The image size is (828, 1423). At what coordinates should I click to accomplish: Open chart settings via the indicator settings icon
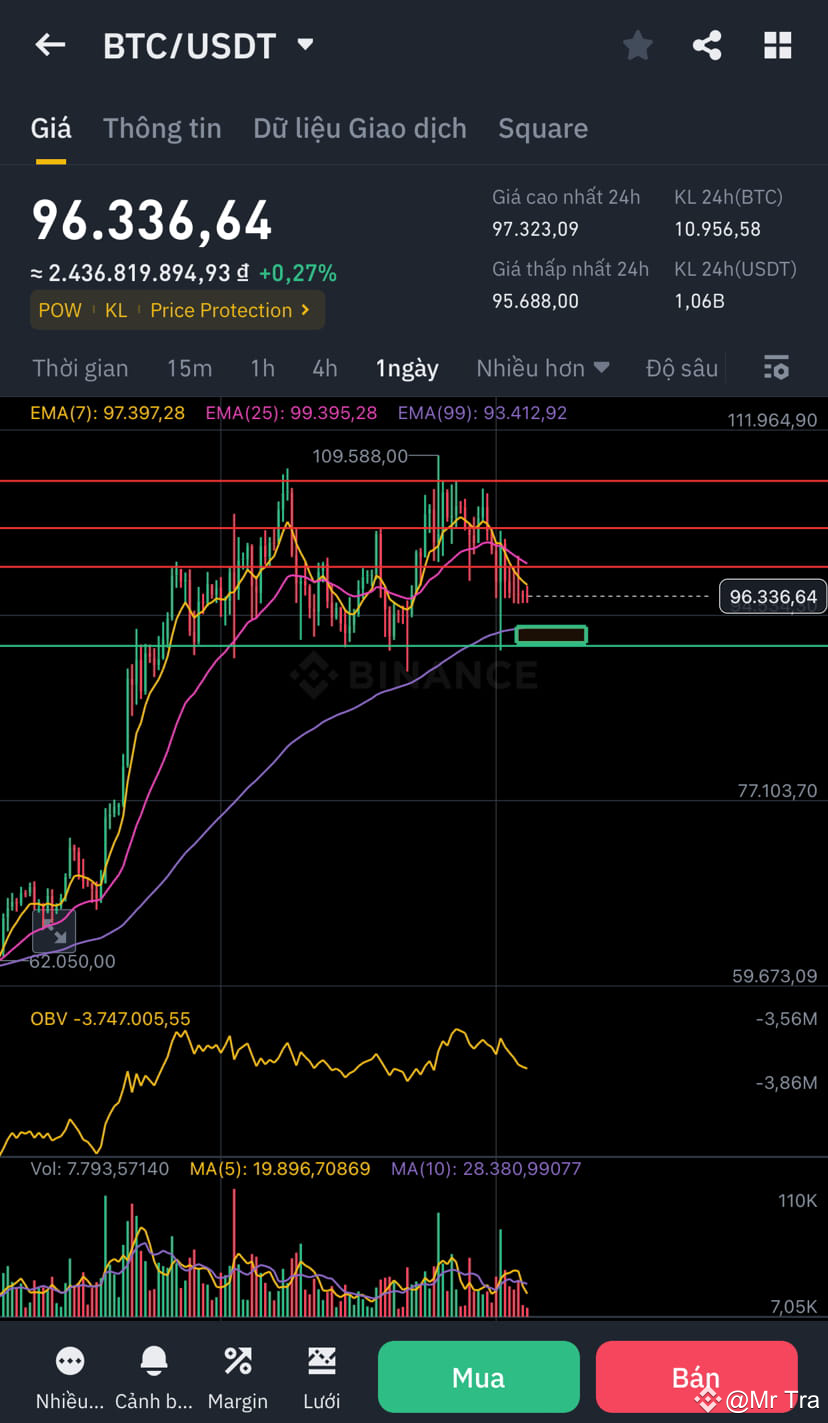pyautogui.click(x=776, y=367)
